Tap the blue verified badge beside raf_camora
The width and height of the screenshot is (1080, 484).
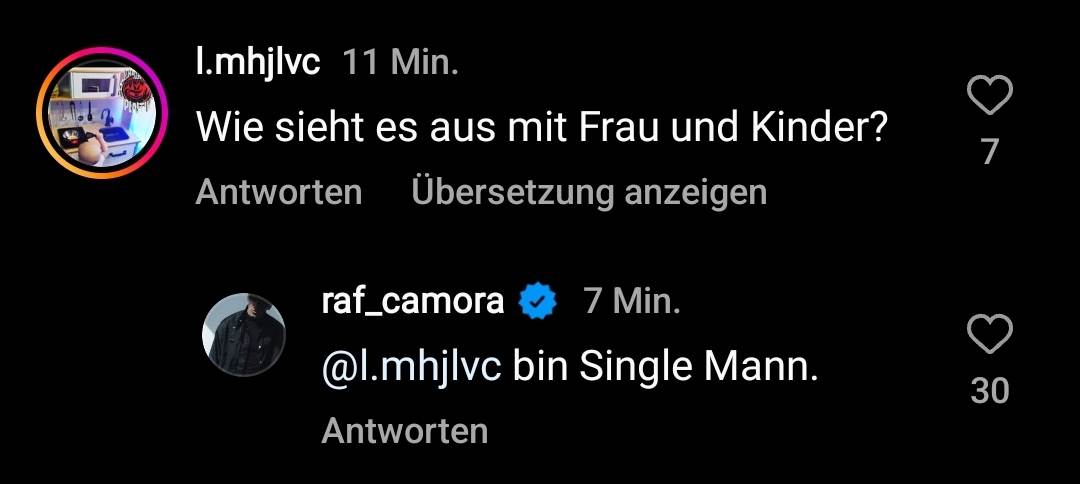(x=539, y=301)
